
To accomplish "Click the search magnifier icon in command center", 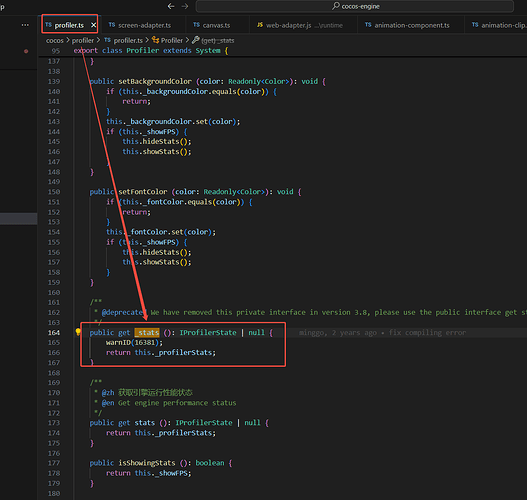I will (335, 6).
